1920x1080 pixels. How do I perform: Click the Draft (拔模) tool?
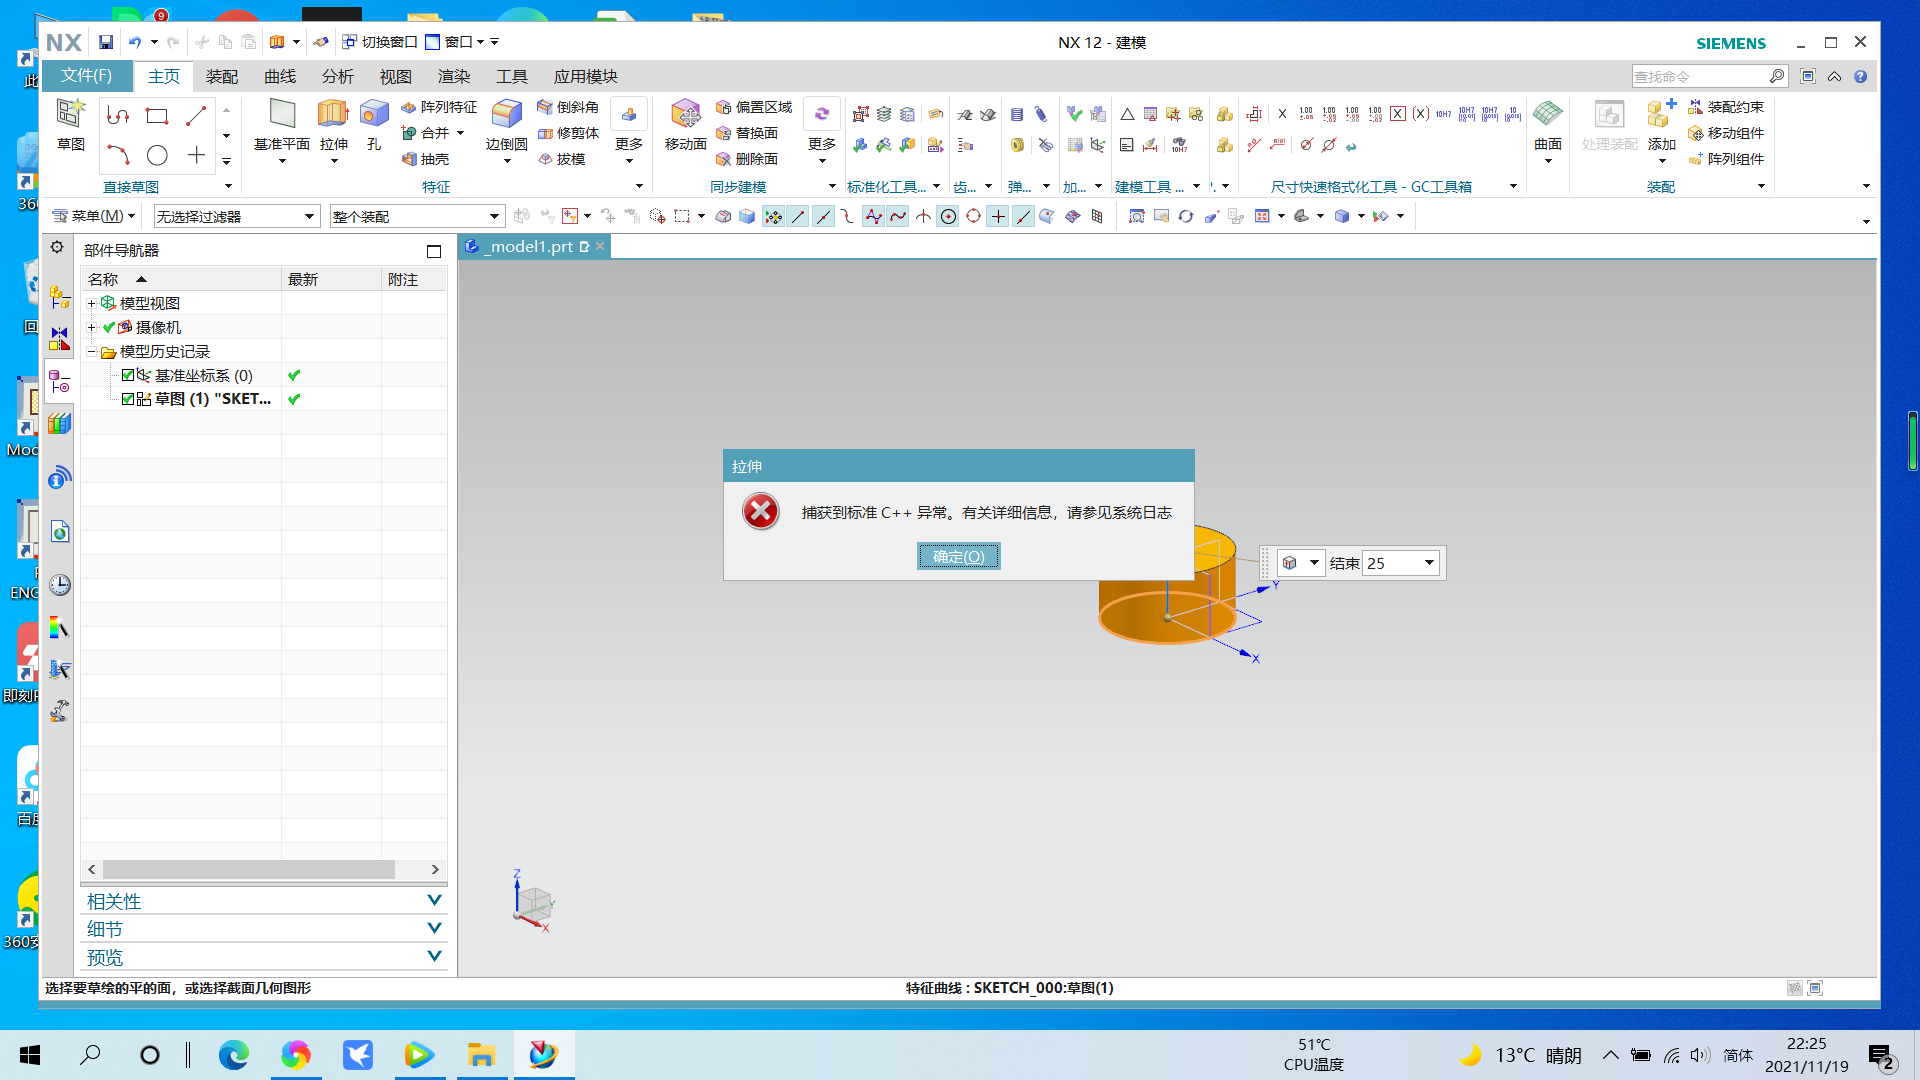tap(561, 159)
